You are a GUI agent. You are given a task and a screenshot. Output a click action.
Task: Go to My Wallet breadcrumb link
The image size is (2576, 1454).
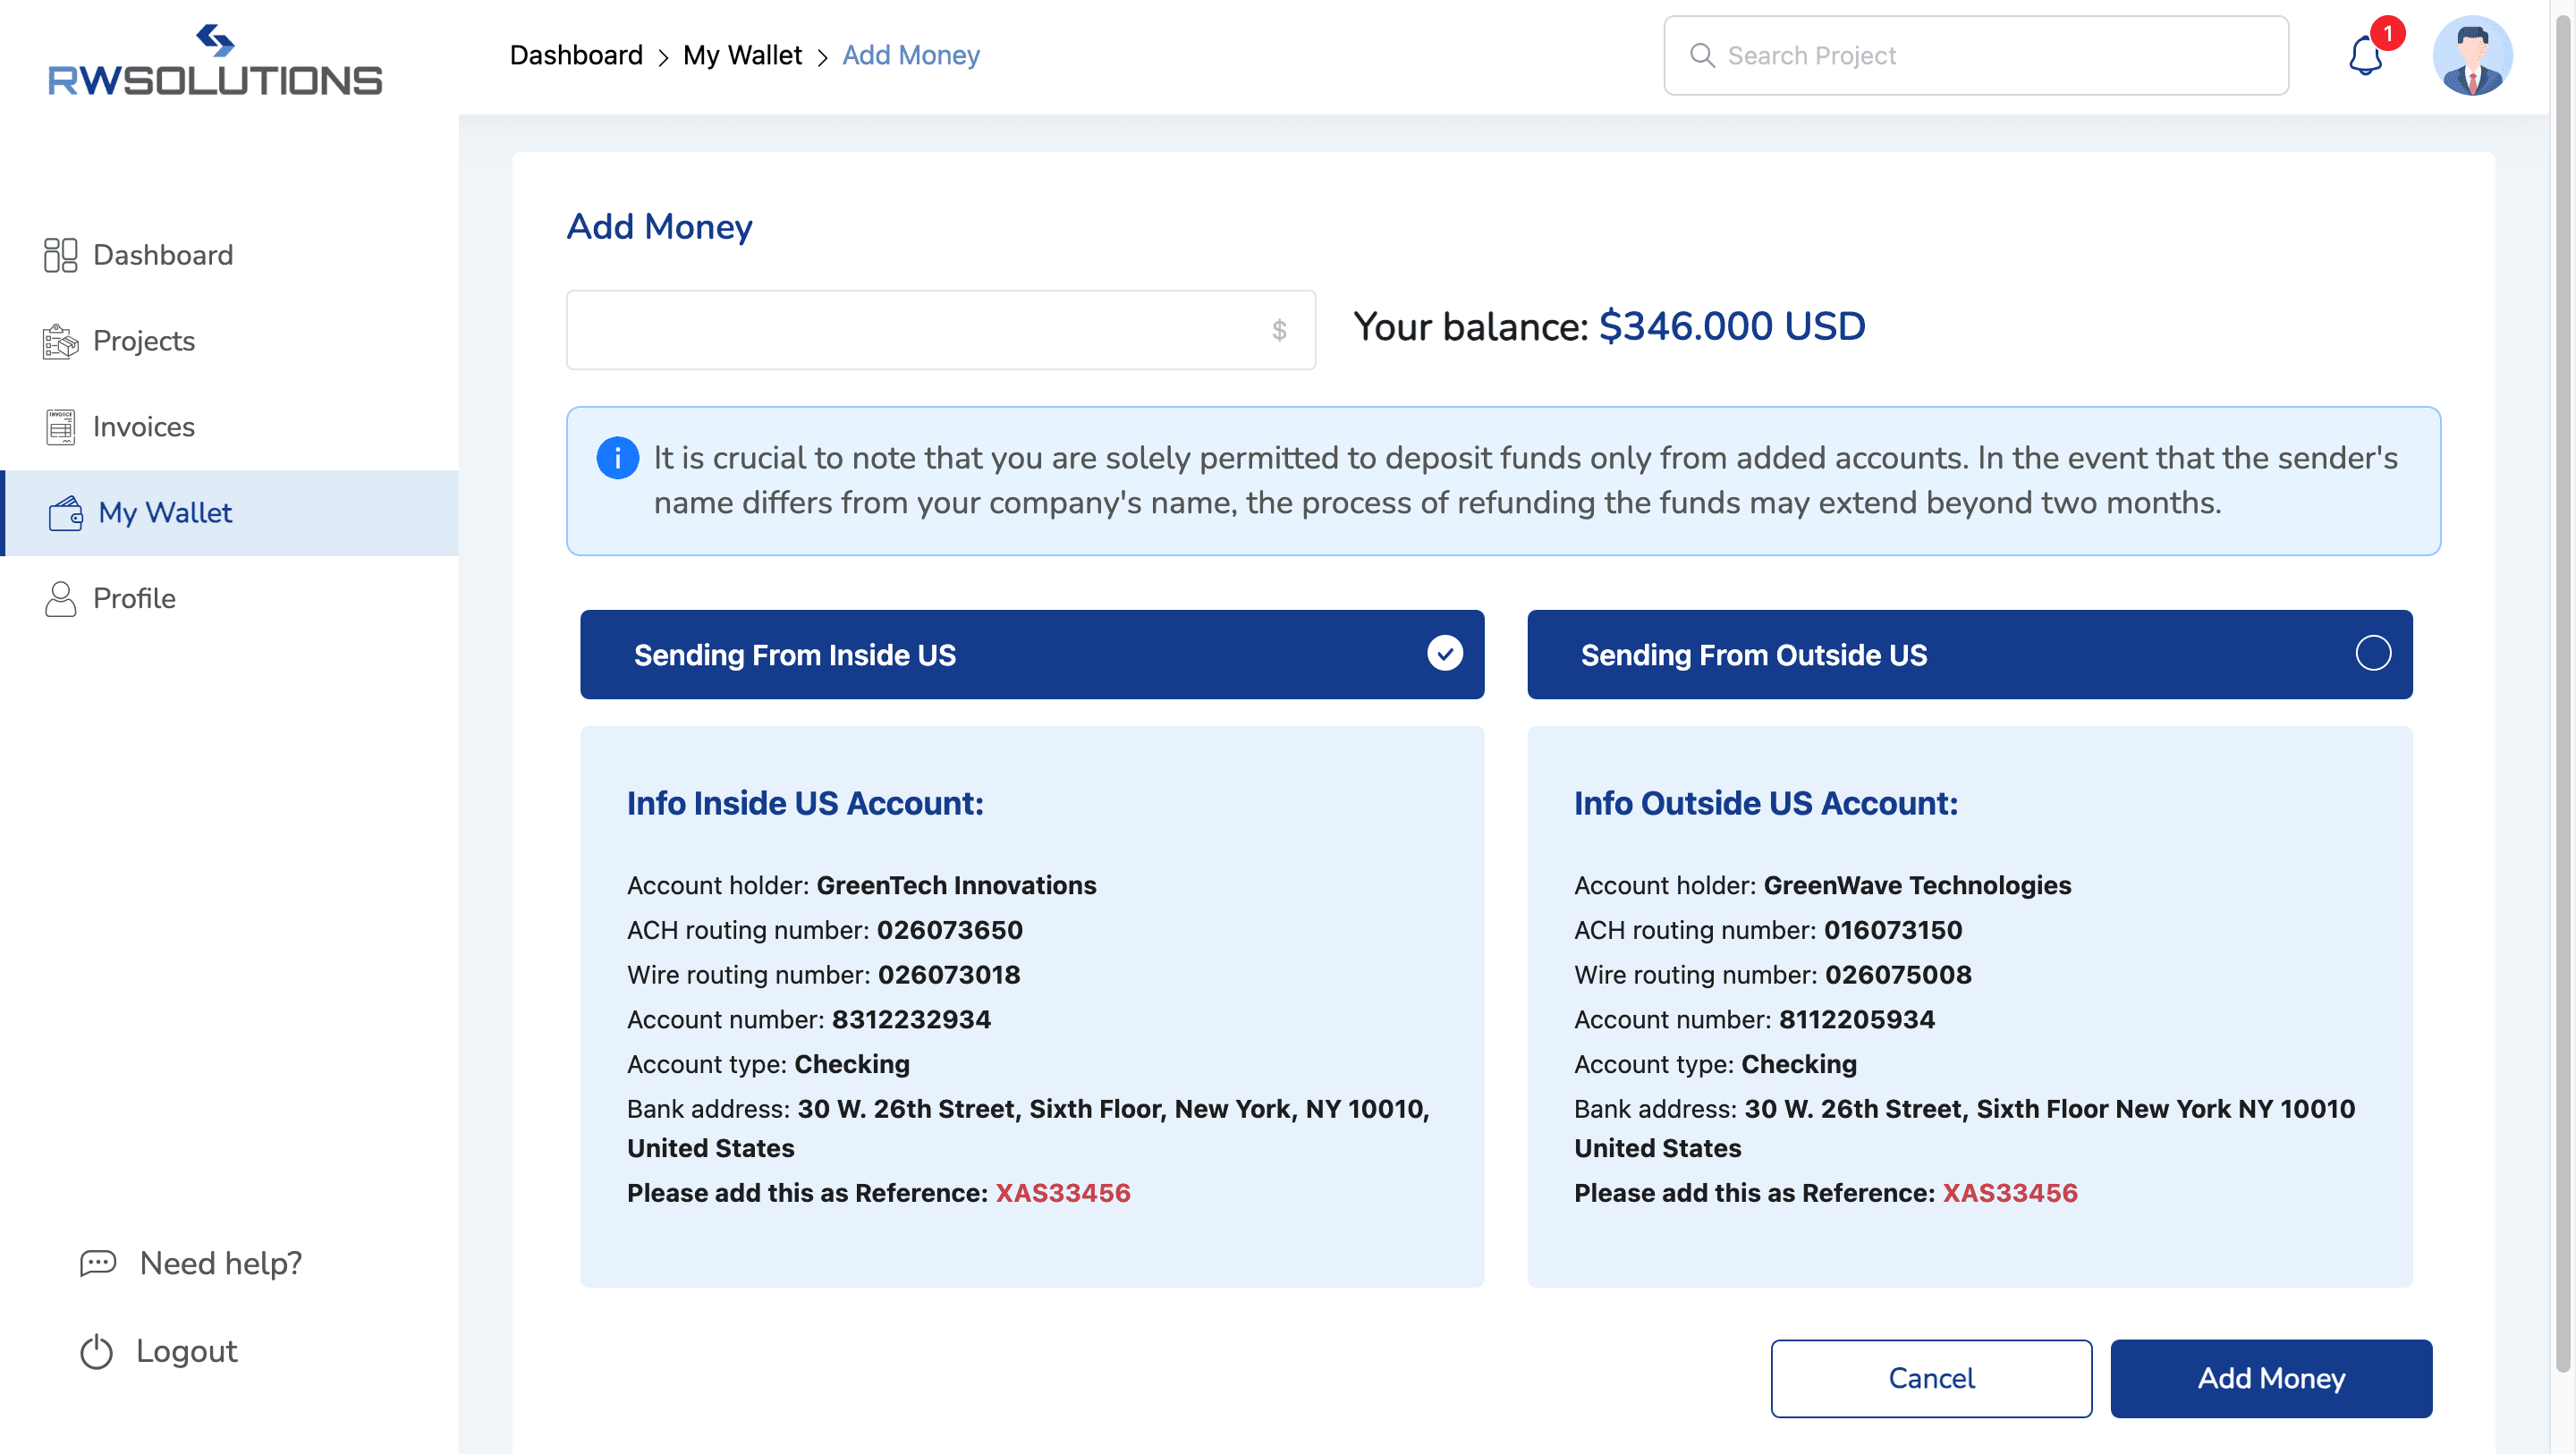click(x=742, y=55)
